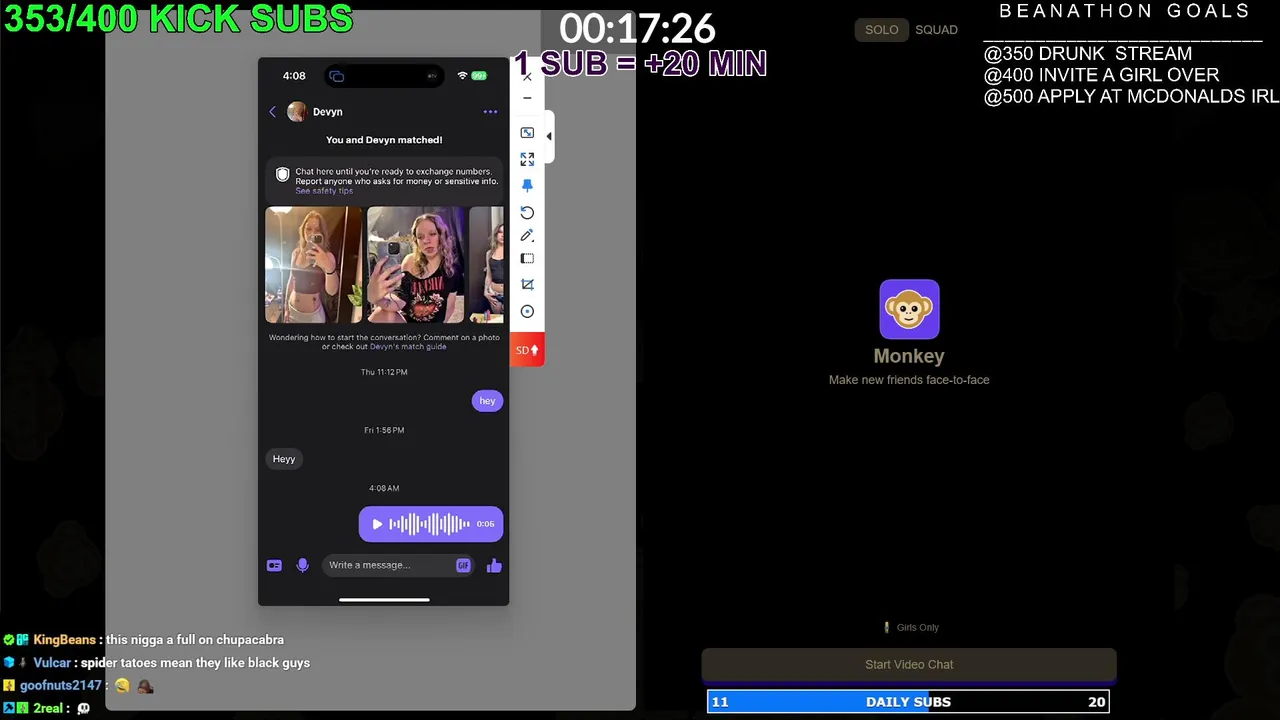This screenshot has height=720, width=1280.
Task: View Devyn's partially visible third photo
Action: click(486, 264)
